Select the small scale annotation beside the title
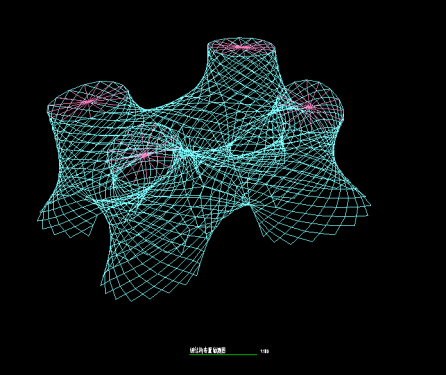 point(265,351)
